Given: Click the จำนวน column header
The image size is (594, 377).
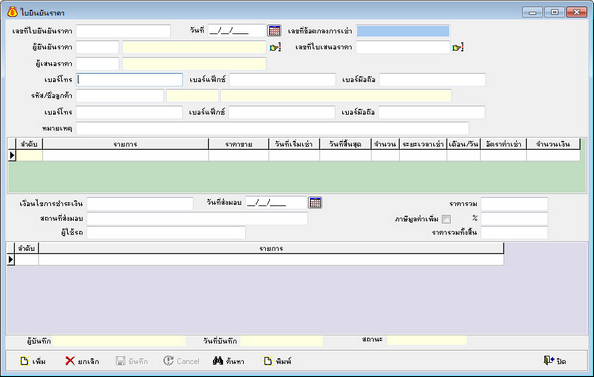Looking at the screenshot, I should [385, 144].
